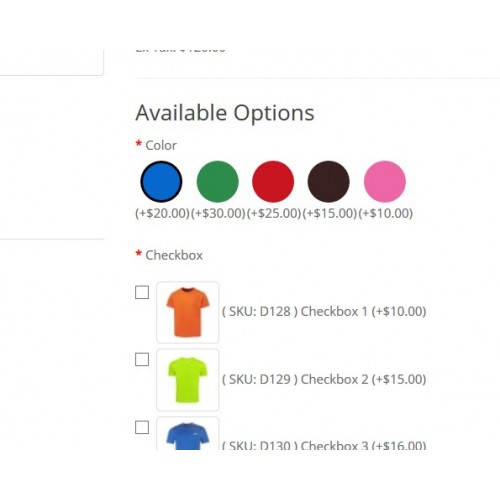Click the +$20.00 price under blue
This screenshot has width=500, height=500.
(162, 213)
